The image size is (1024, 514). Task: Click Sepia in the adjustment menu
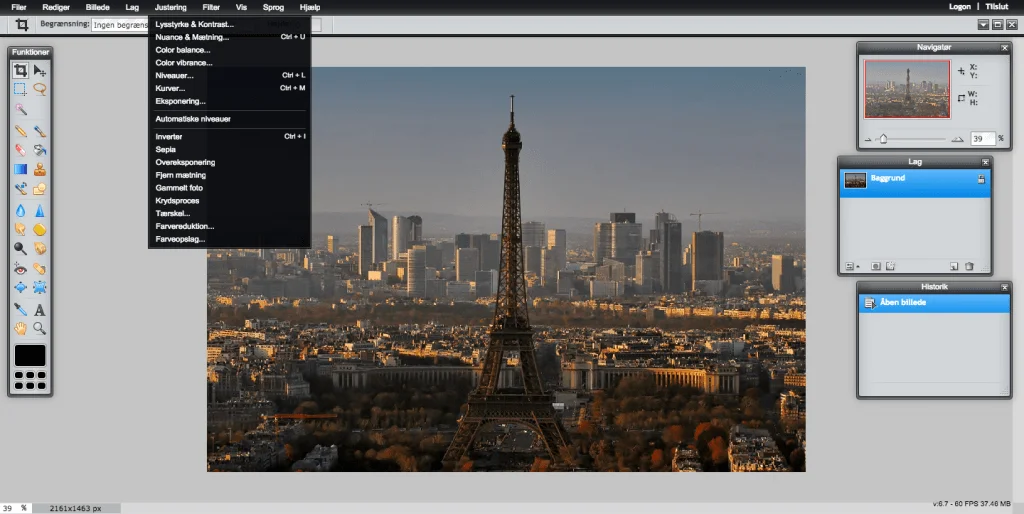click(166, 149)
